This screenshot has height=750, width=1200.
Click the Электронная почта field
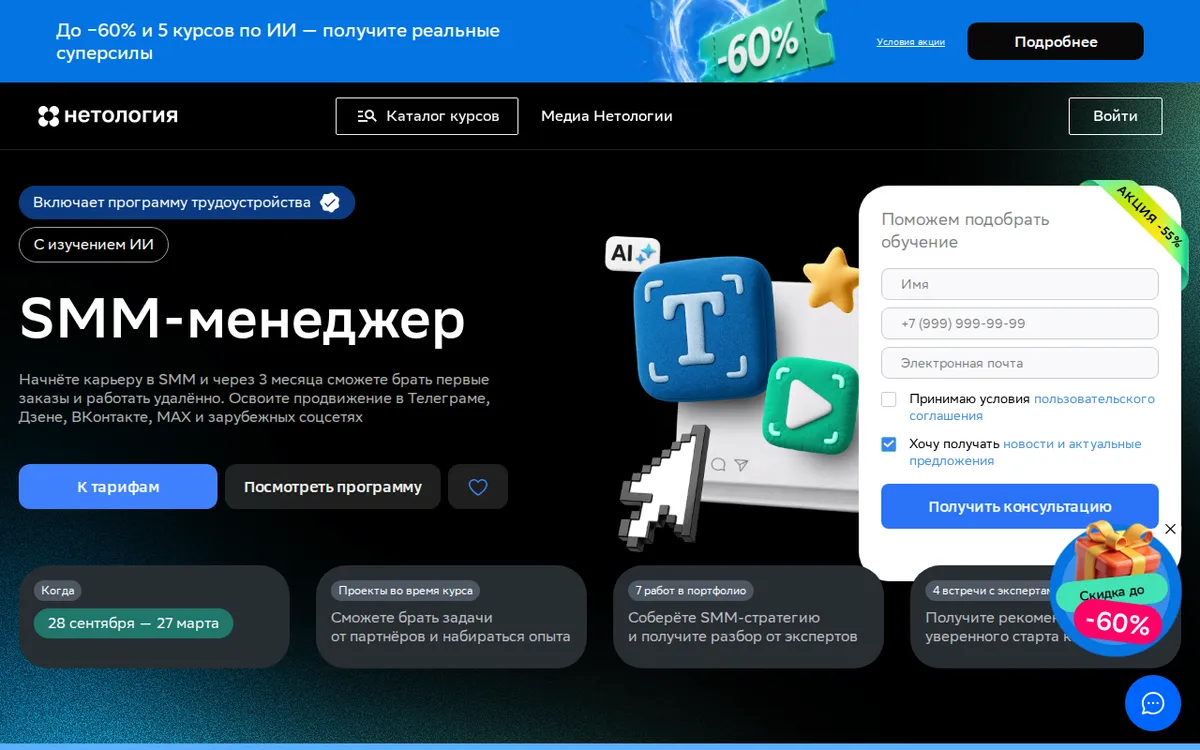click(1019, 363)
